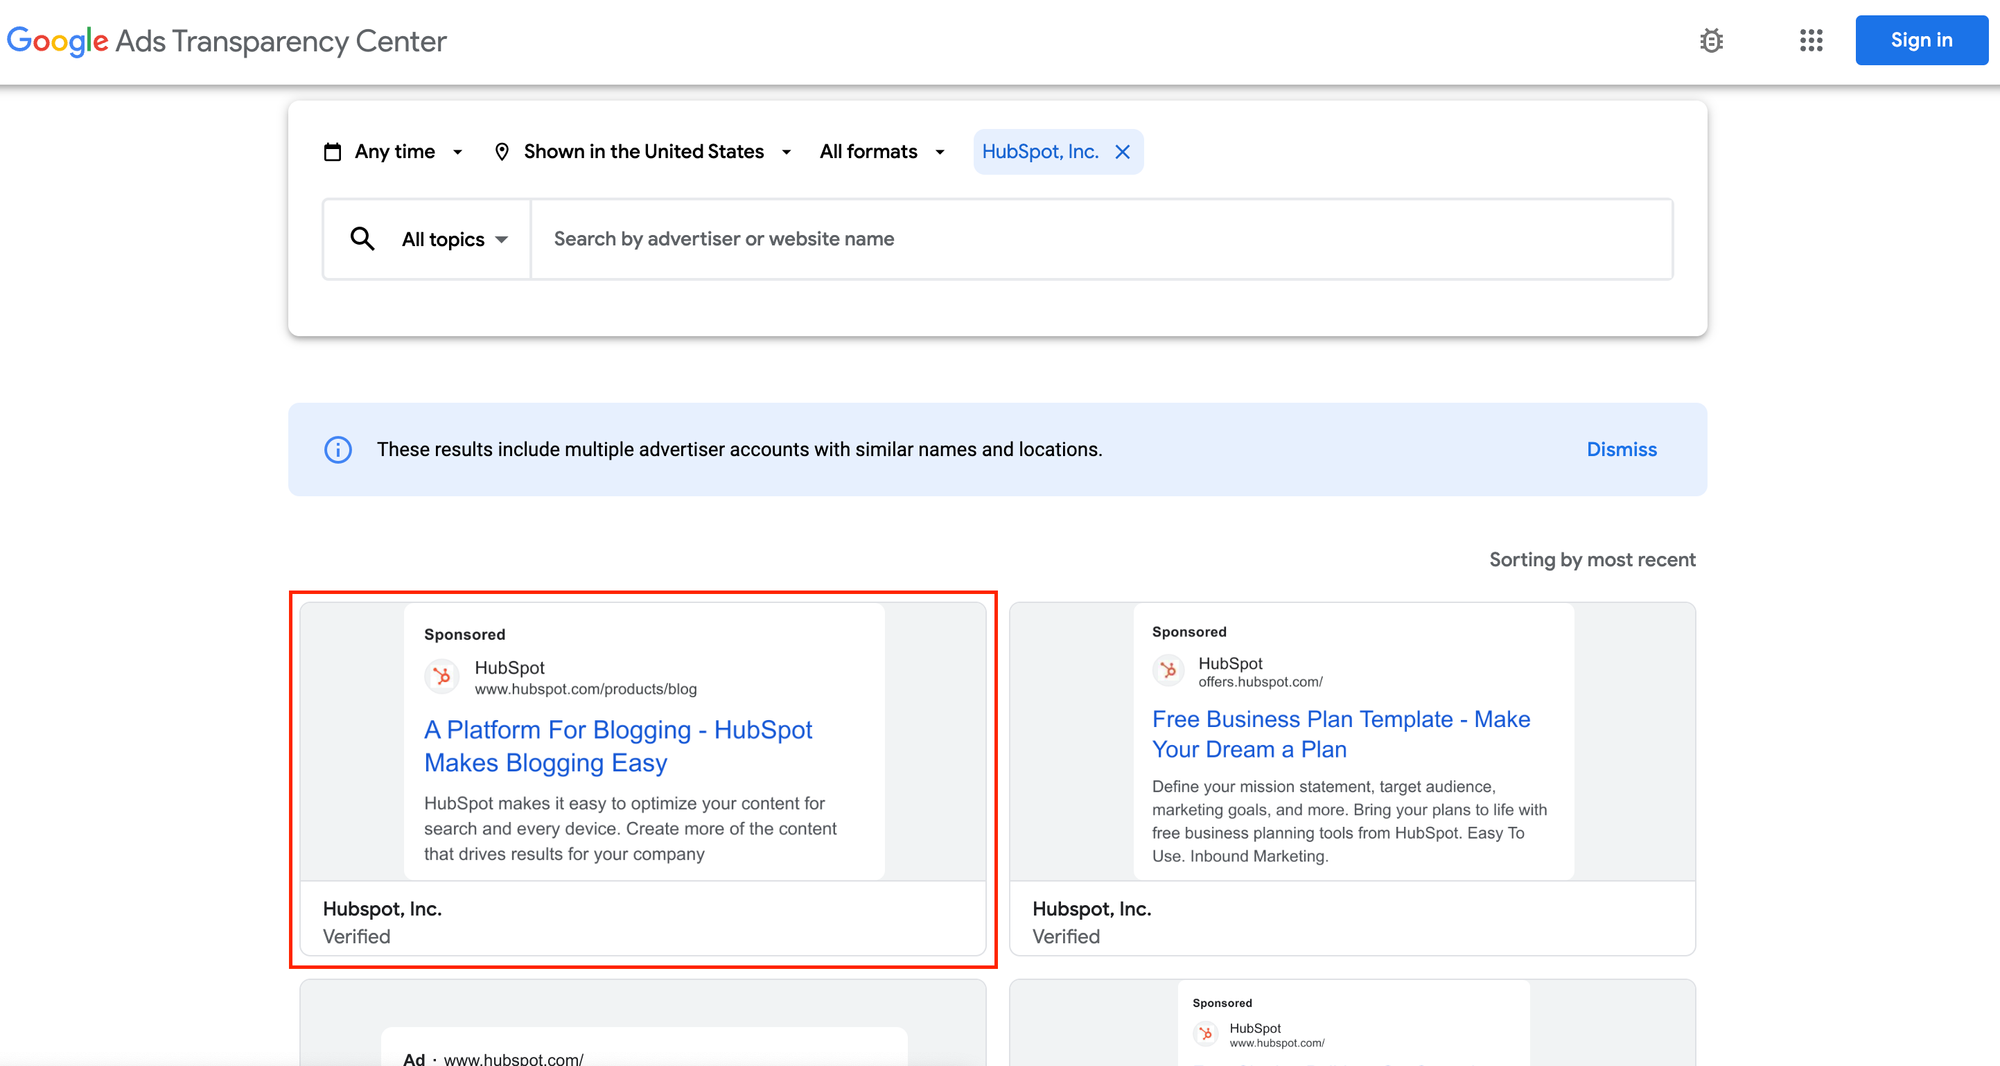Click HubSpot logo in the blogging ad
Image resolution: width=2000 pixels, height=1066 pixels.
[441, 677]
